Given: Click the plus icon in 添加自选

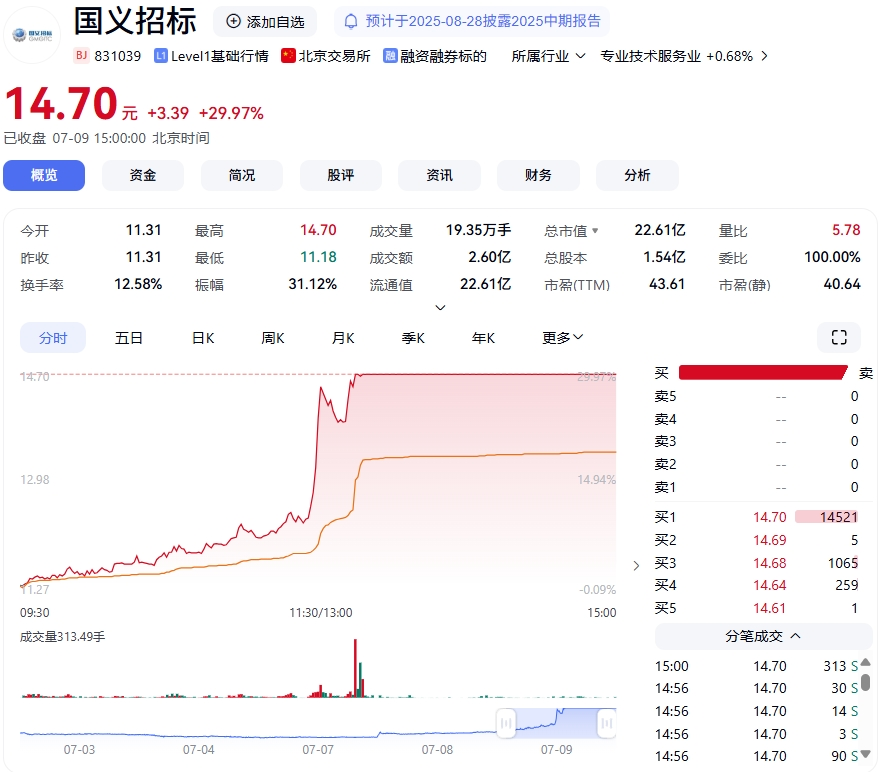Looking at the screenshot, I should click(233, 21).
